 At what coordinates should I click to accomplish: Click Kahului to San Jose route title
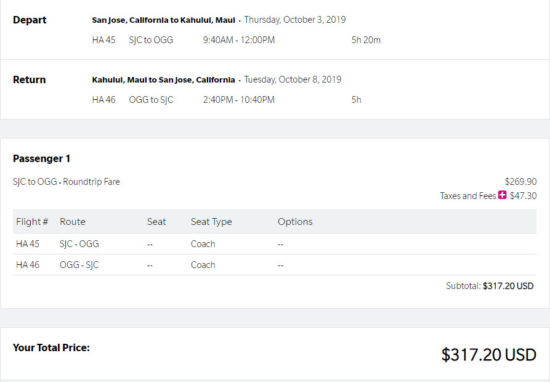coord(163,80)
